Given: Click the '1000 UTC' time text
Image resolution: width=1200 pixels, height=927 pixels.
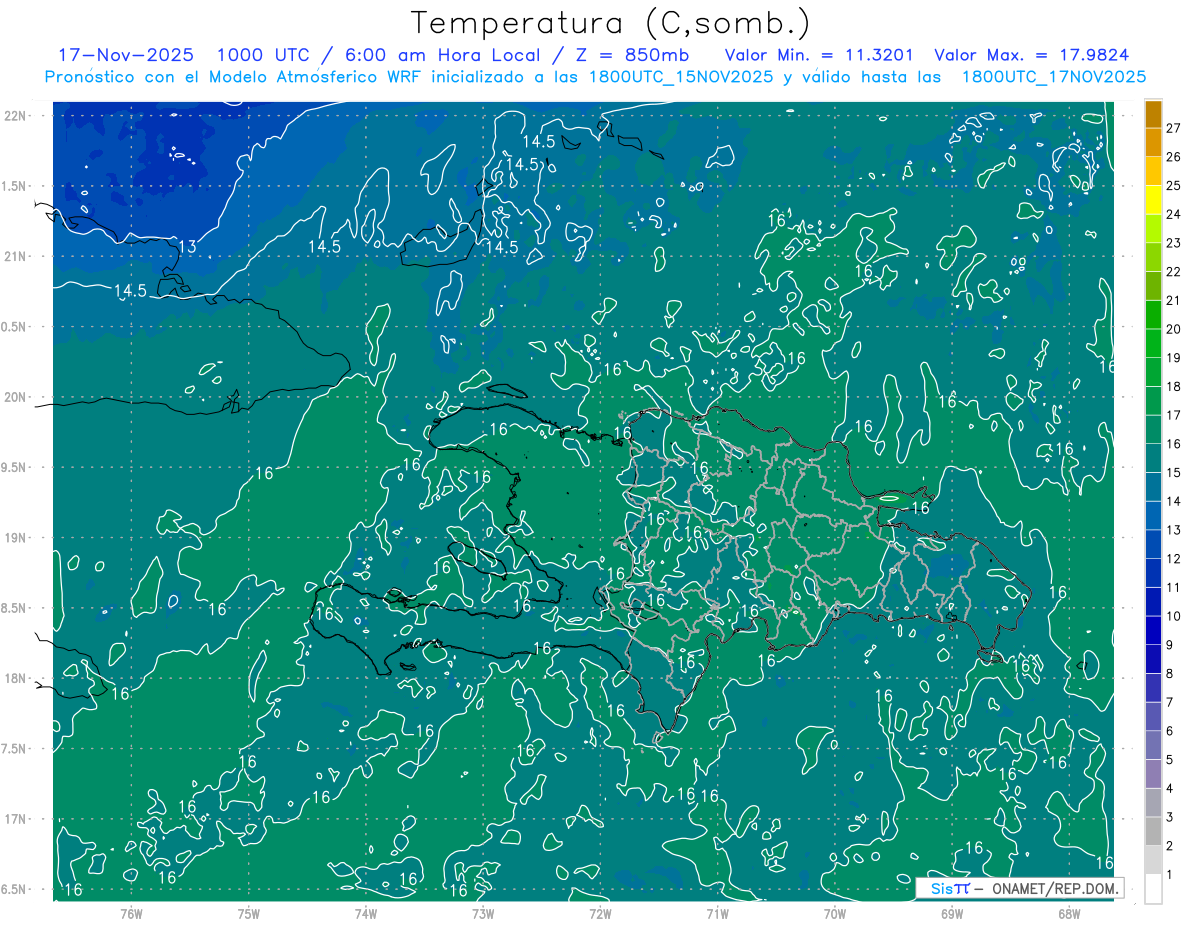Looking at the screenshot, I should pos(264,55).
